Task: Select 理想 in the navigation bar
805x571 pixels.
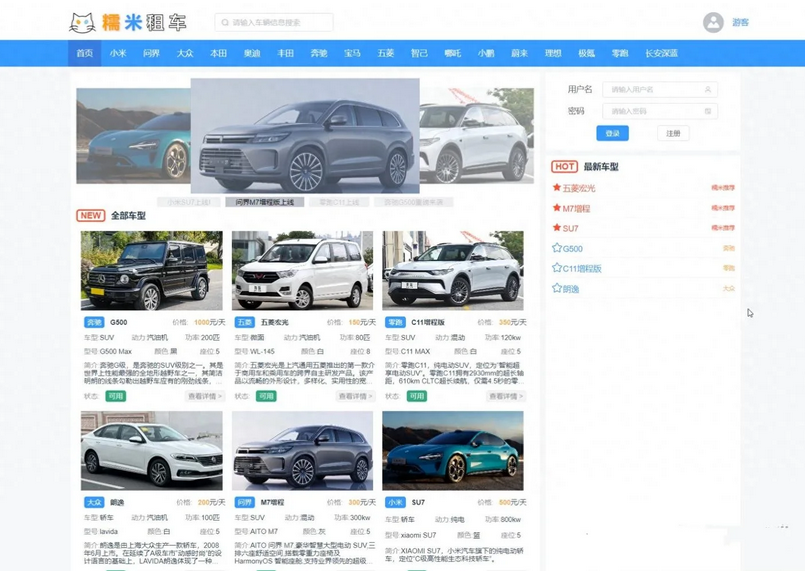Action: click(x=553, y=53)
